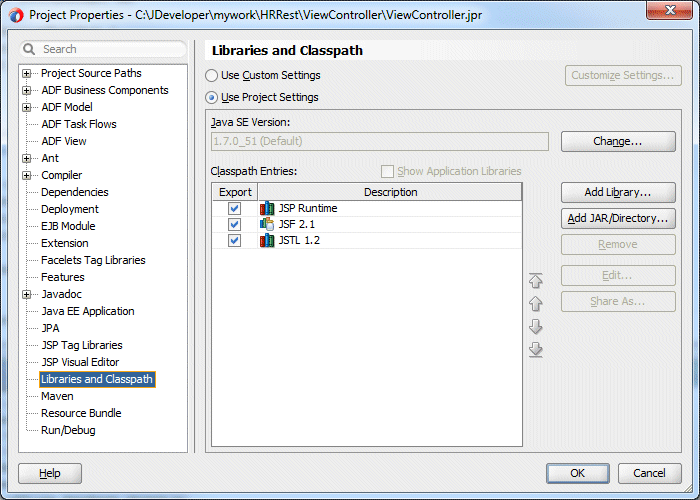This screenshot has height=500, width=700.
Task: Select the JSF 2.1 row text
Action: click(x=297, y=224)
